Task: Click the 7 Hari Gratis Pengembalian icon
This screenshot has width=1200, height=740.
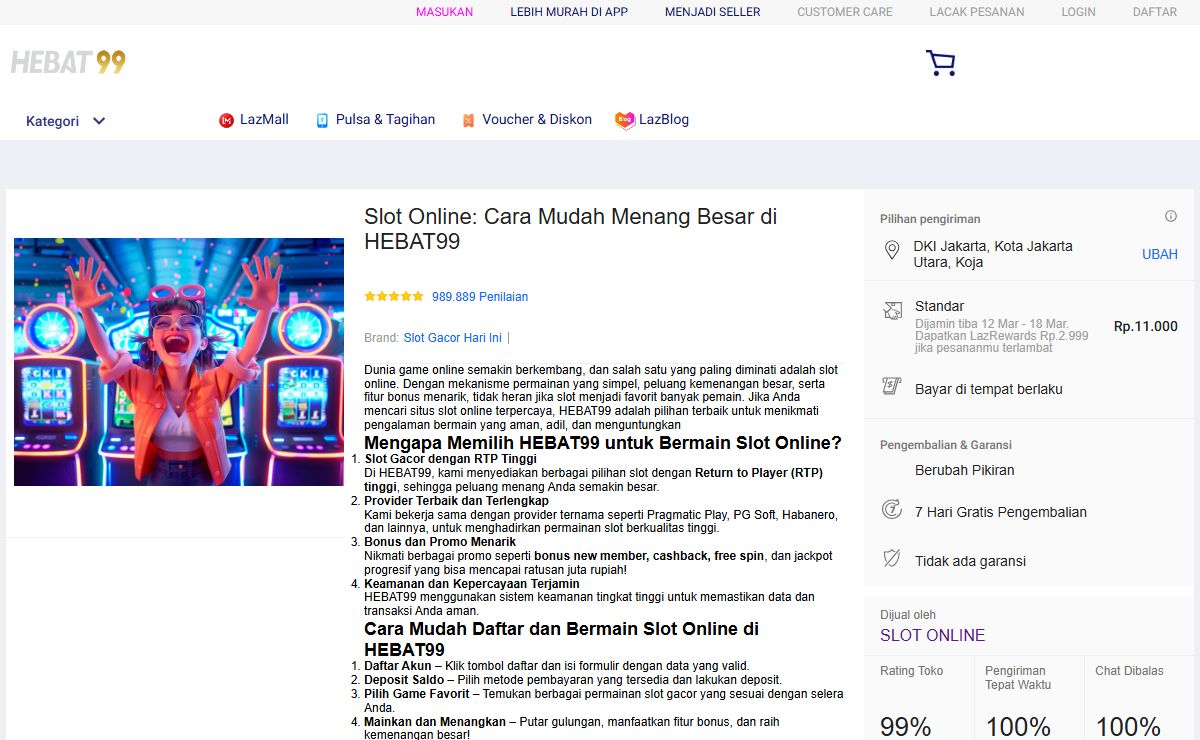Action: pos(892,510)
